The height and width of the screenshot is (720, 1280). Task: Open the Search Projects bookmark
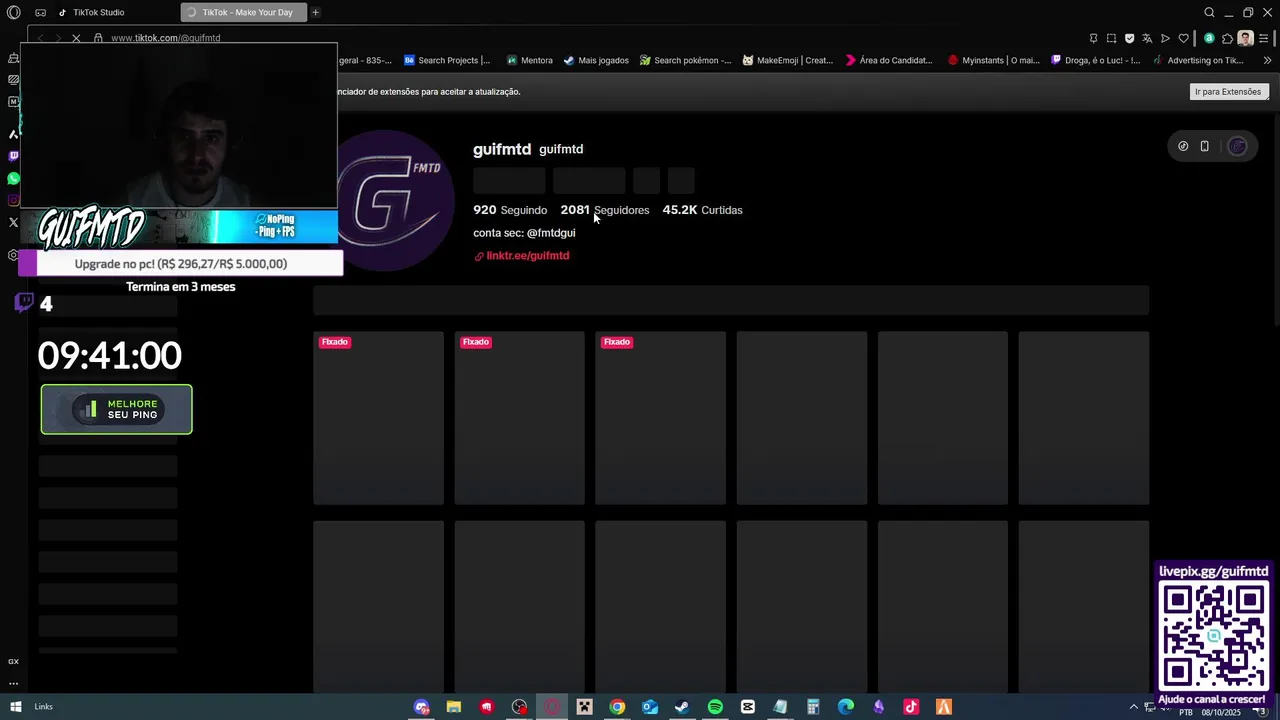tap(447, 60)
